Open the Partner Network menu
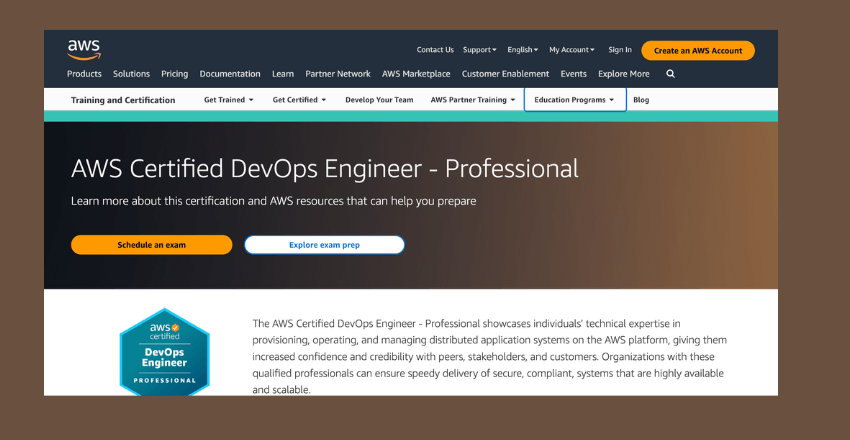The width and height of the screenshot is (850, 440). tap(338, 74)
